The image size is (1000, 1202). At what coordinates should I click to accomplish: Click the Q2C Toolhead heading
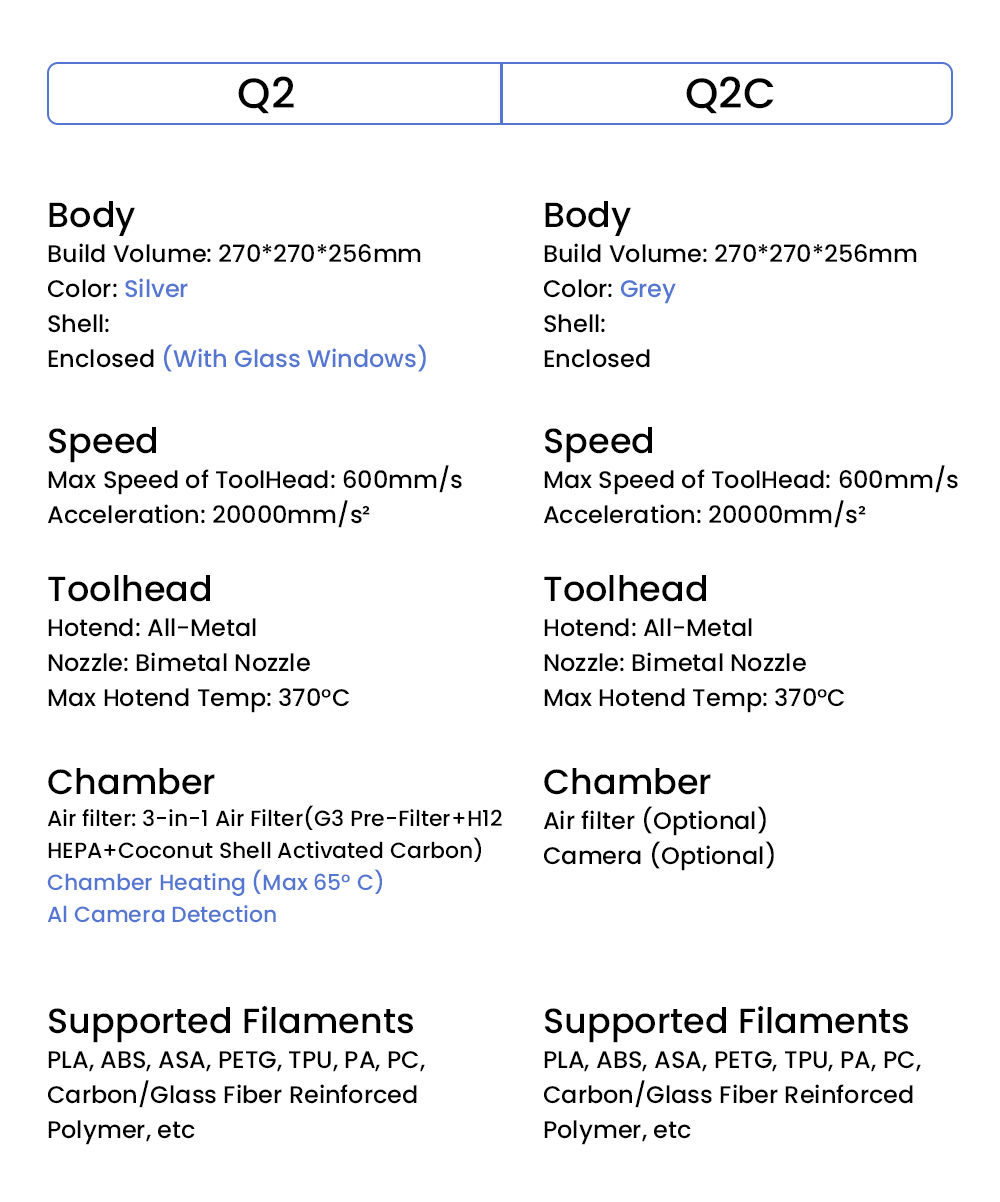coord(625,589)
